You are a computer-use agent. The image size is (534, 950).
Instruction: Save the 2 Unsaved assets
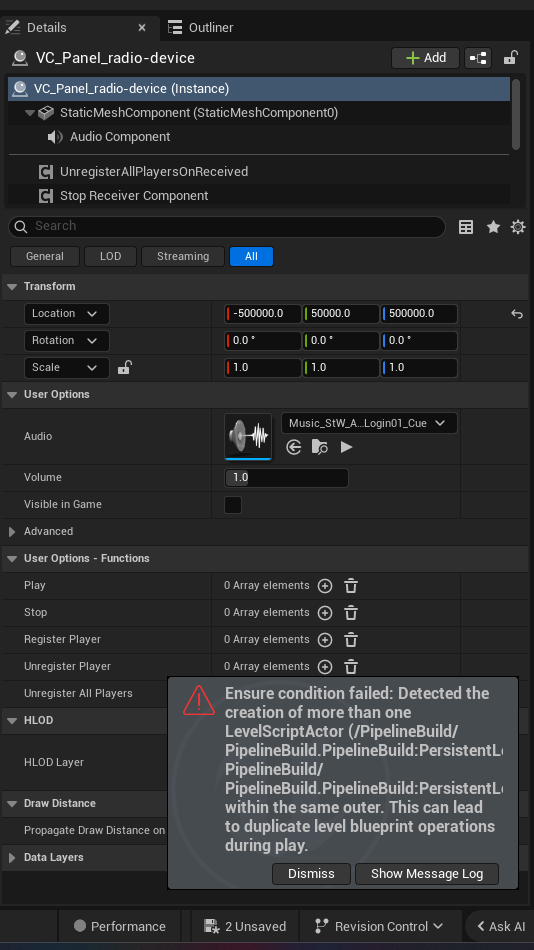point(245,926)
